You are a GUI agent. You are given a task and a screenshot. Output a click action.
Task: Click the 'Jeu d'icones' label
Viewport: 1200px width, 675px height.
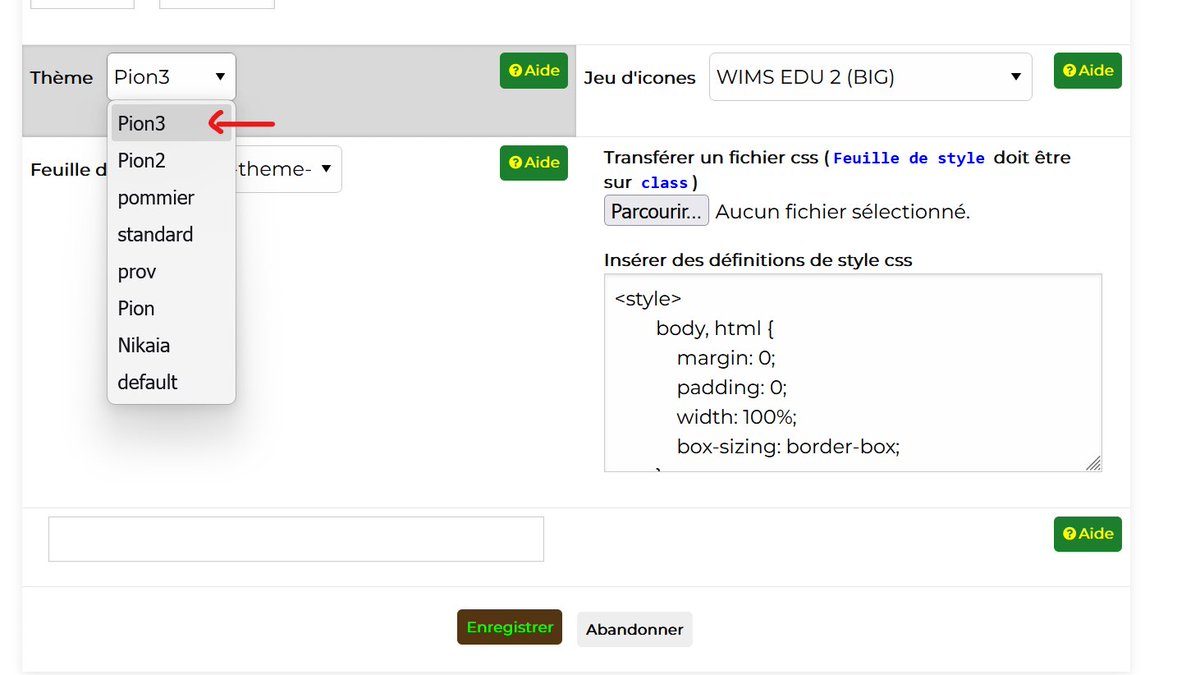tap(640, 77)
